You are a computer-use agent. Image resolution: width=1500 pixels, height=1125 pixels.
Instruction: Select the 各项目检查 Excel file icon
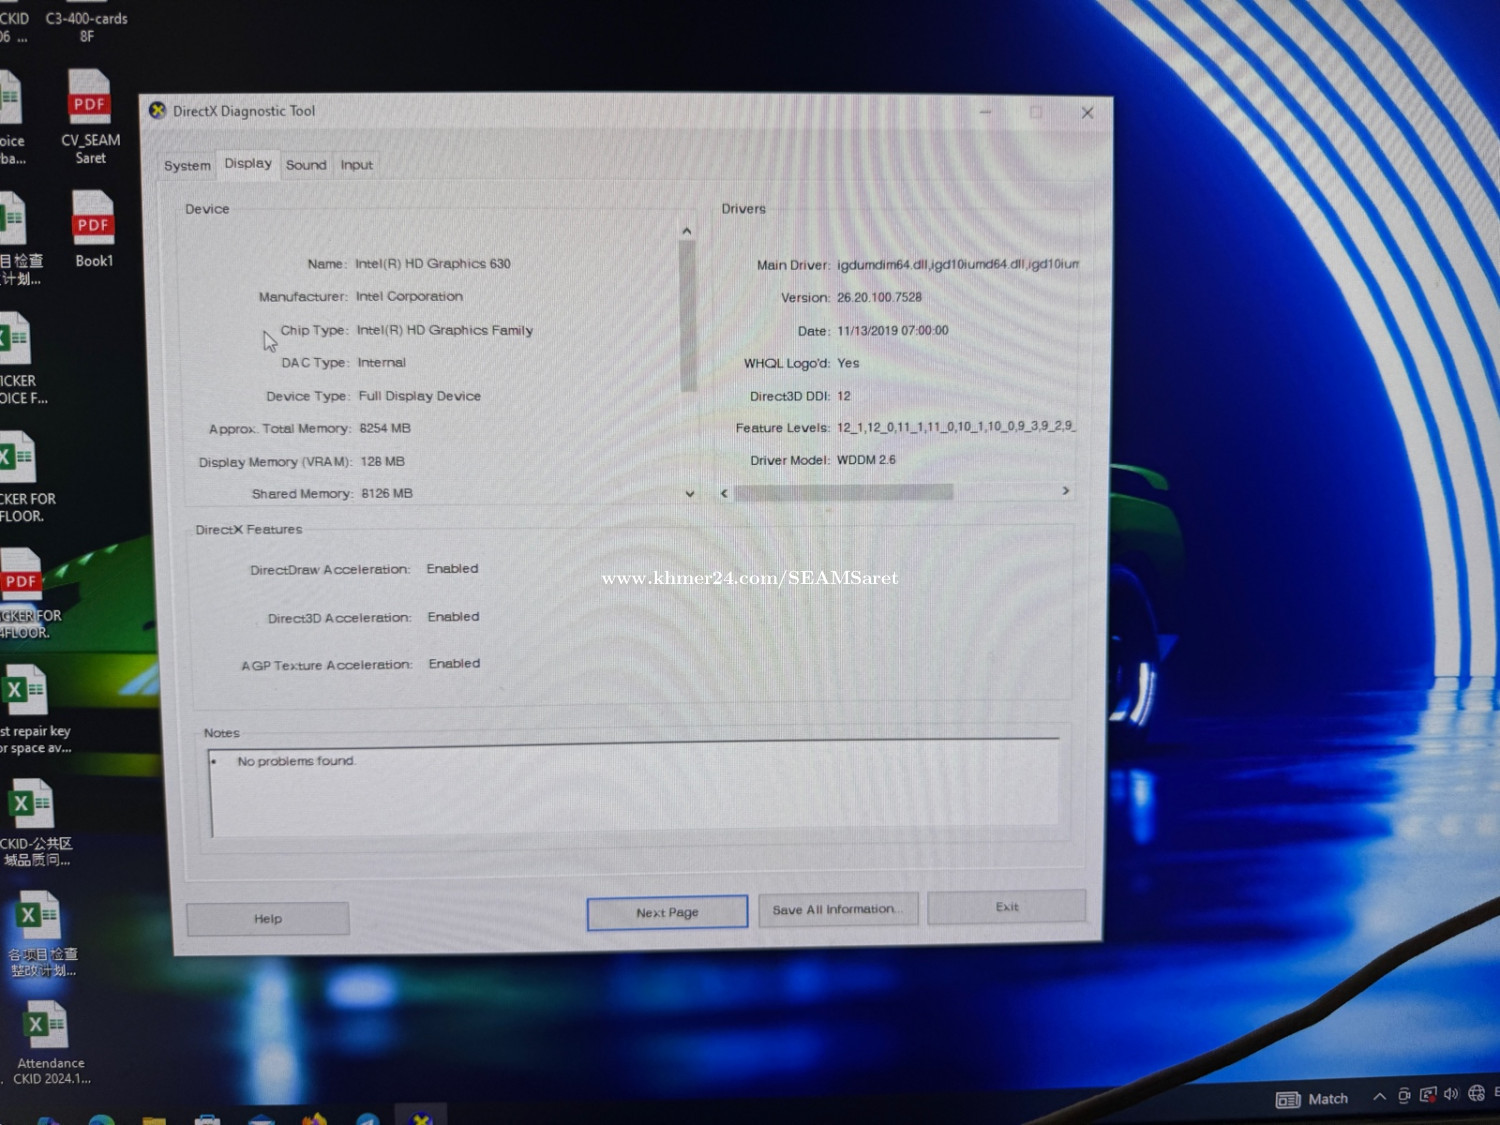[42, 934]
